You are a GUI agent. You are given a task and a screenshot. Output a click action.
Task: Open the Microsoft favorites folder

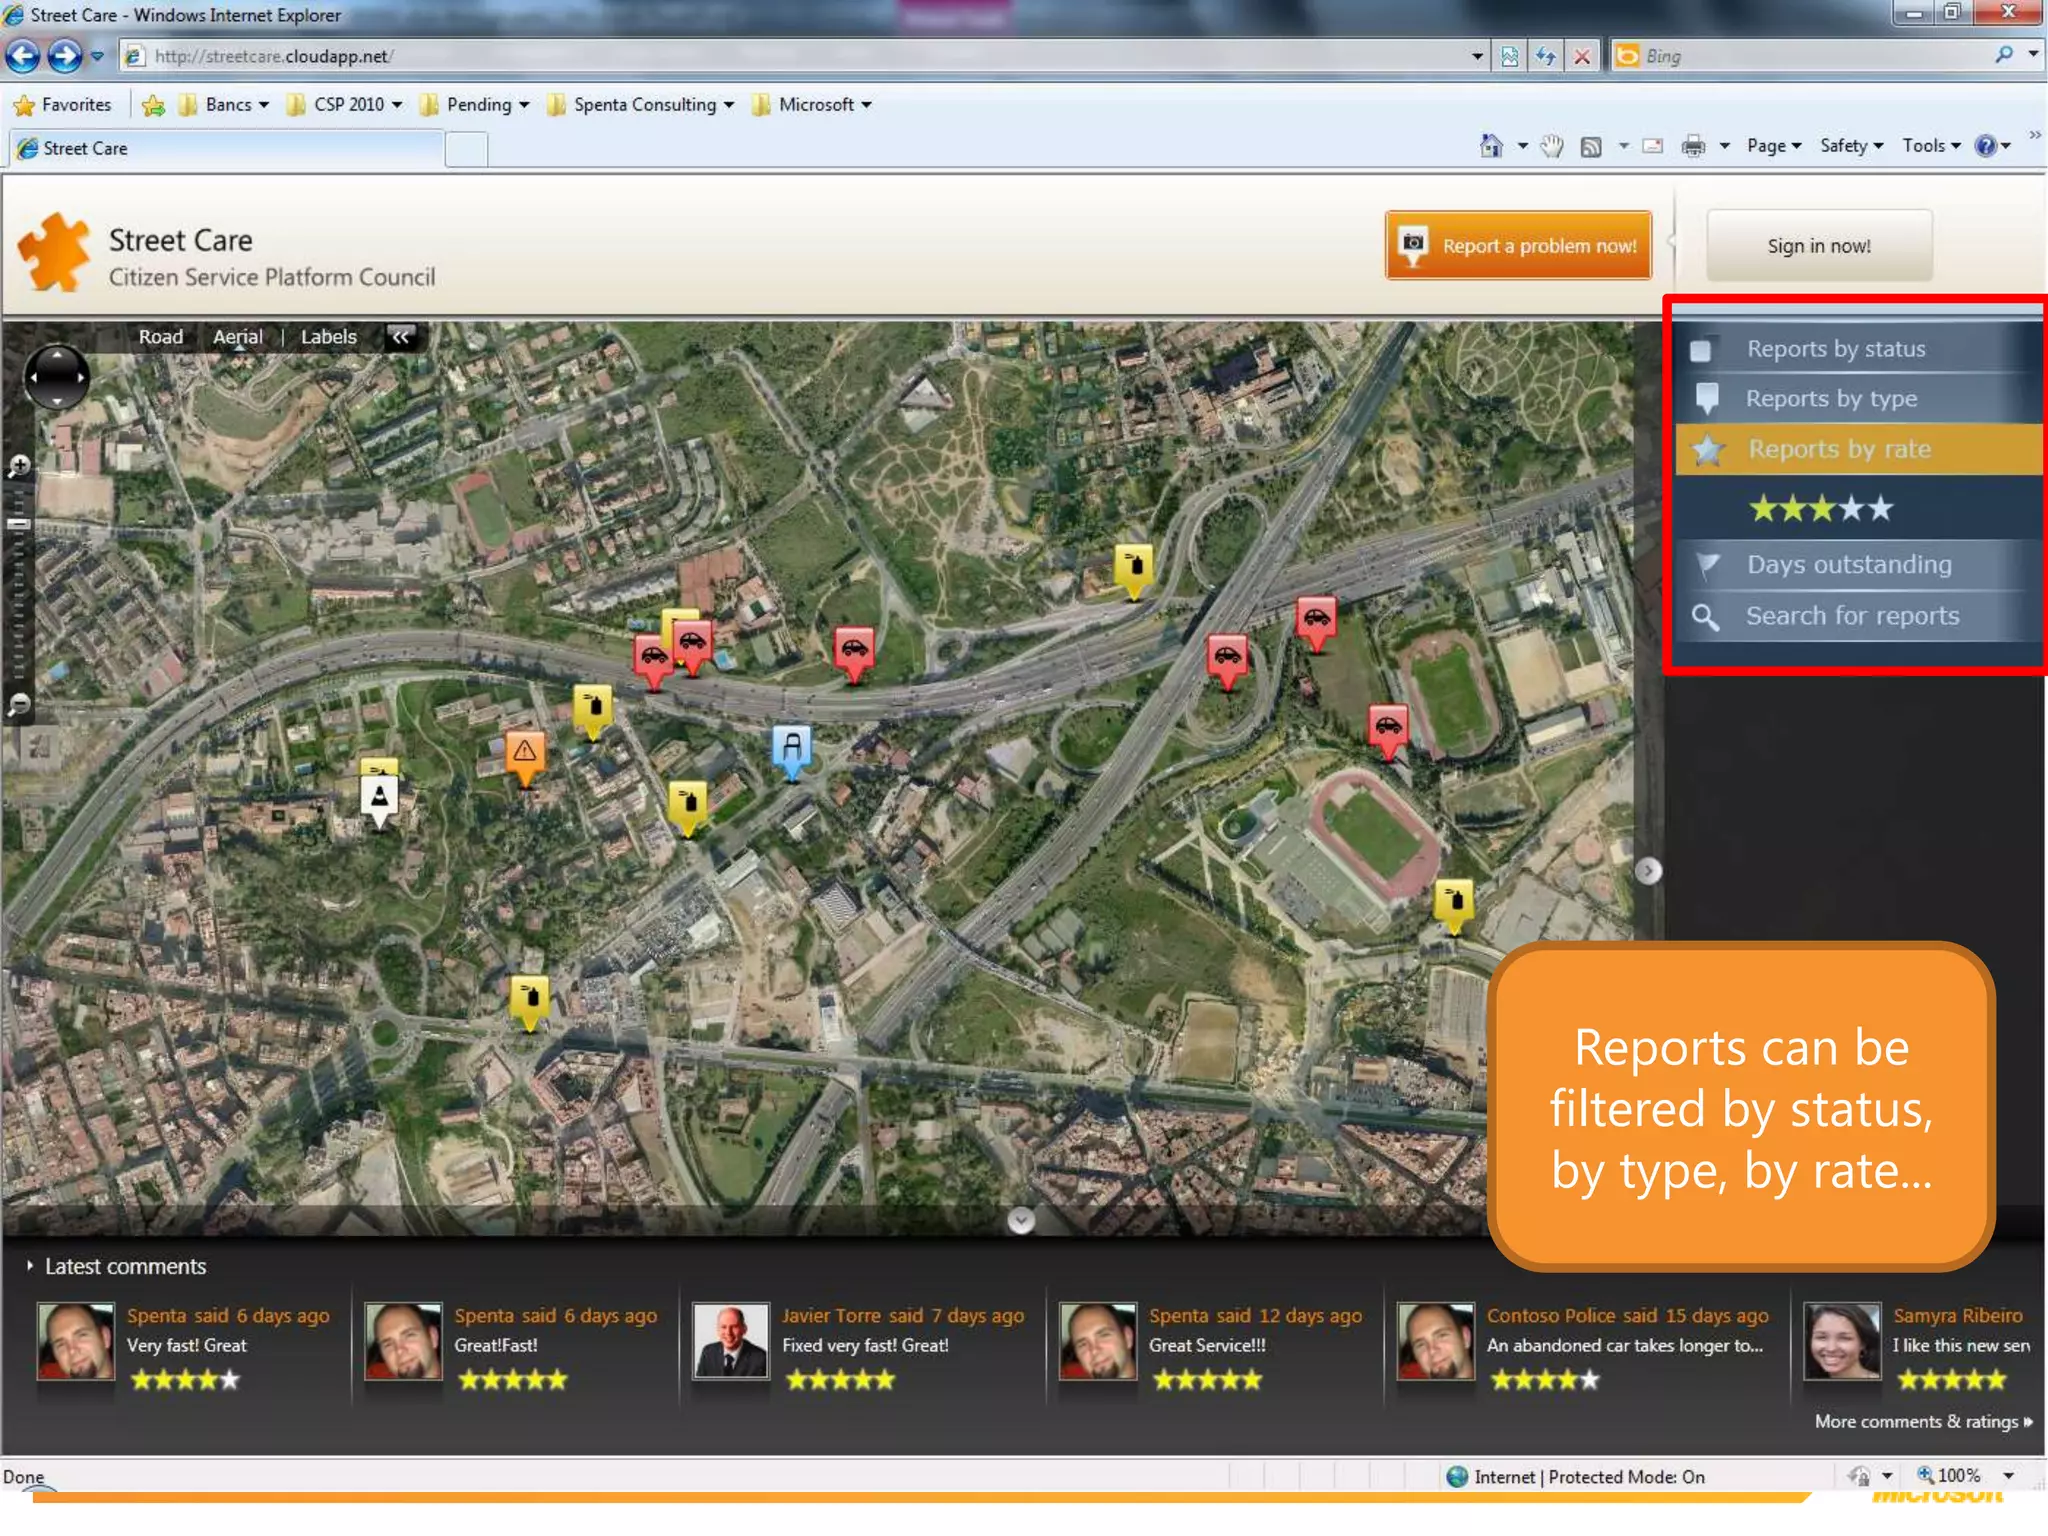(x=812, y=105)
